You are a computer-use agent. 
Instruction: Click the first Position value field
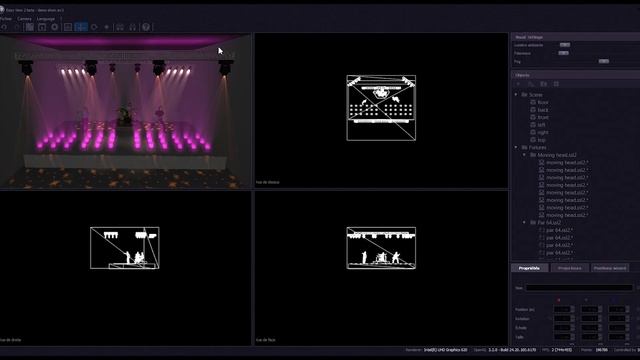point(564,309)
